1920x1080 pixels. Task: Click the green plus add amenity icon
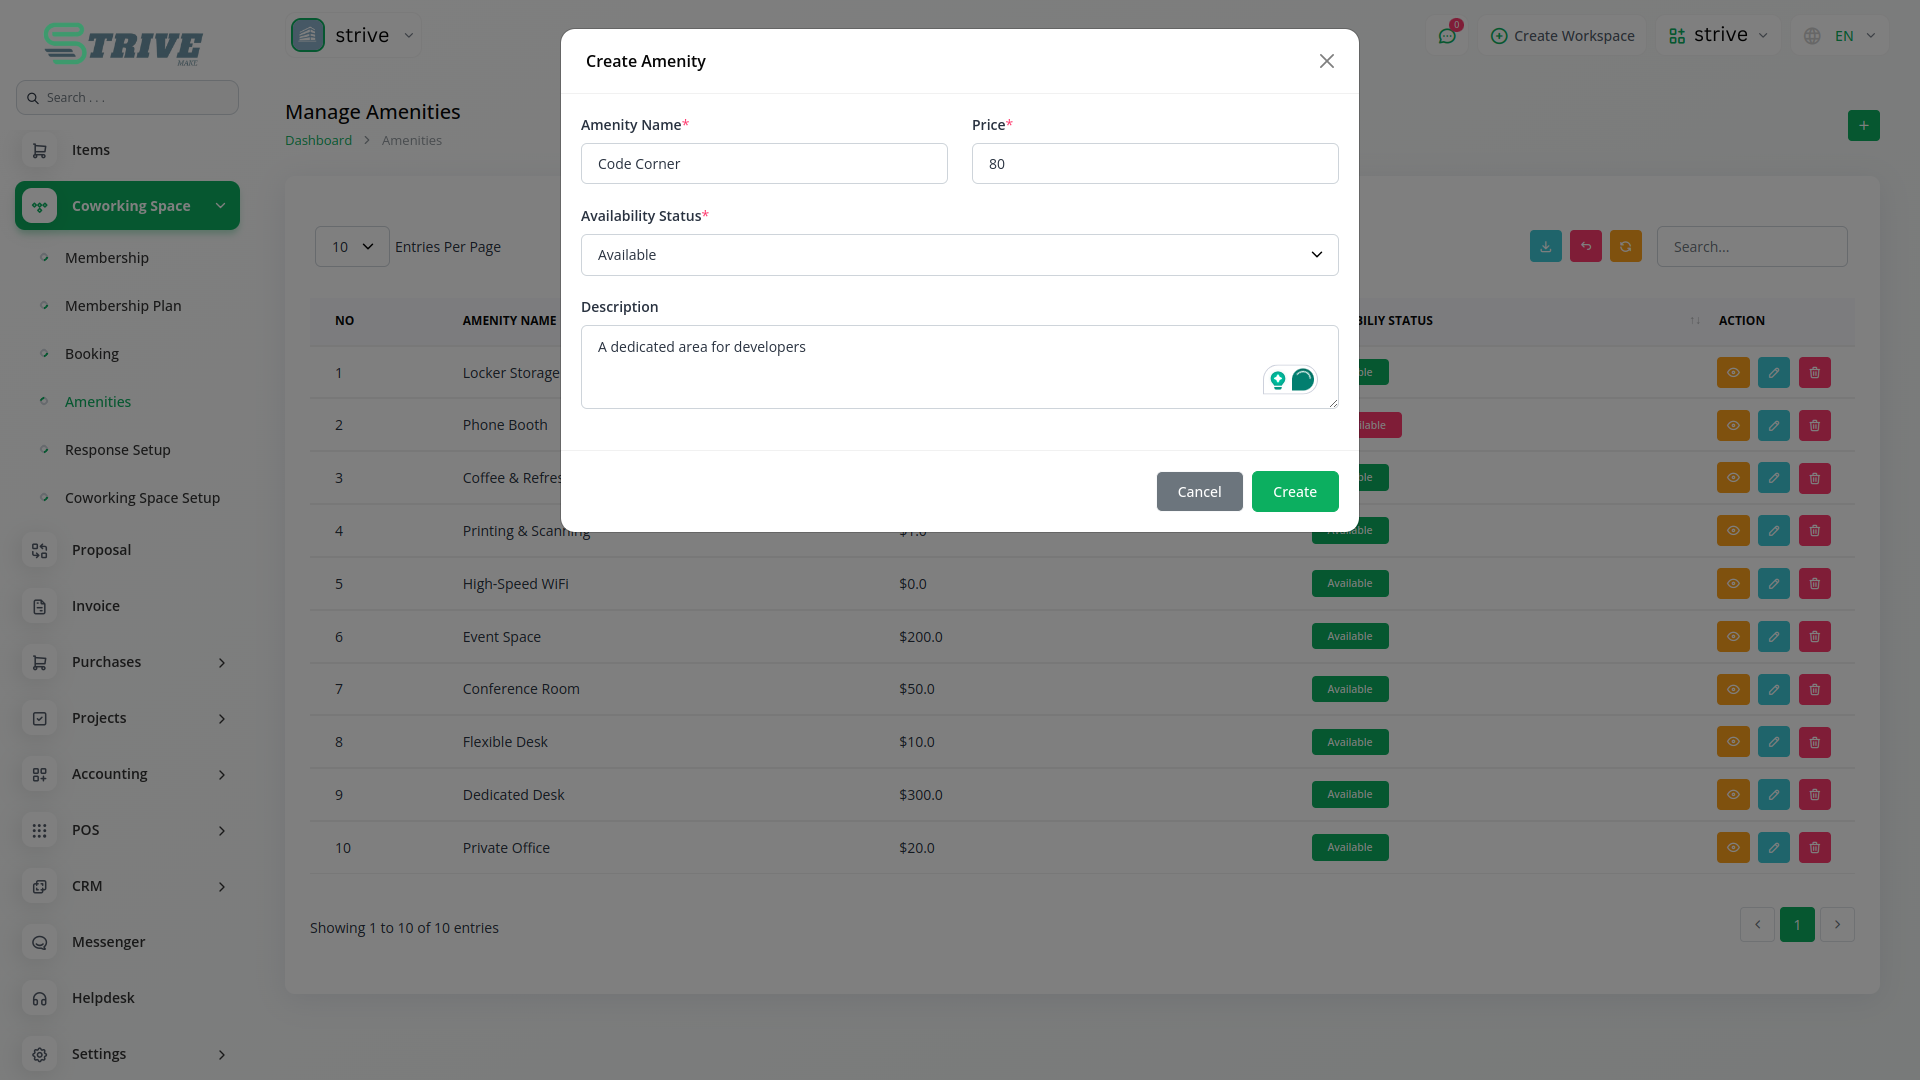click(1863, 126)
